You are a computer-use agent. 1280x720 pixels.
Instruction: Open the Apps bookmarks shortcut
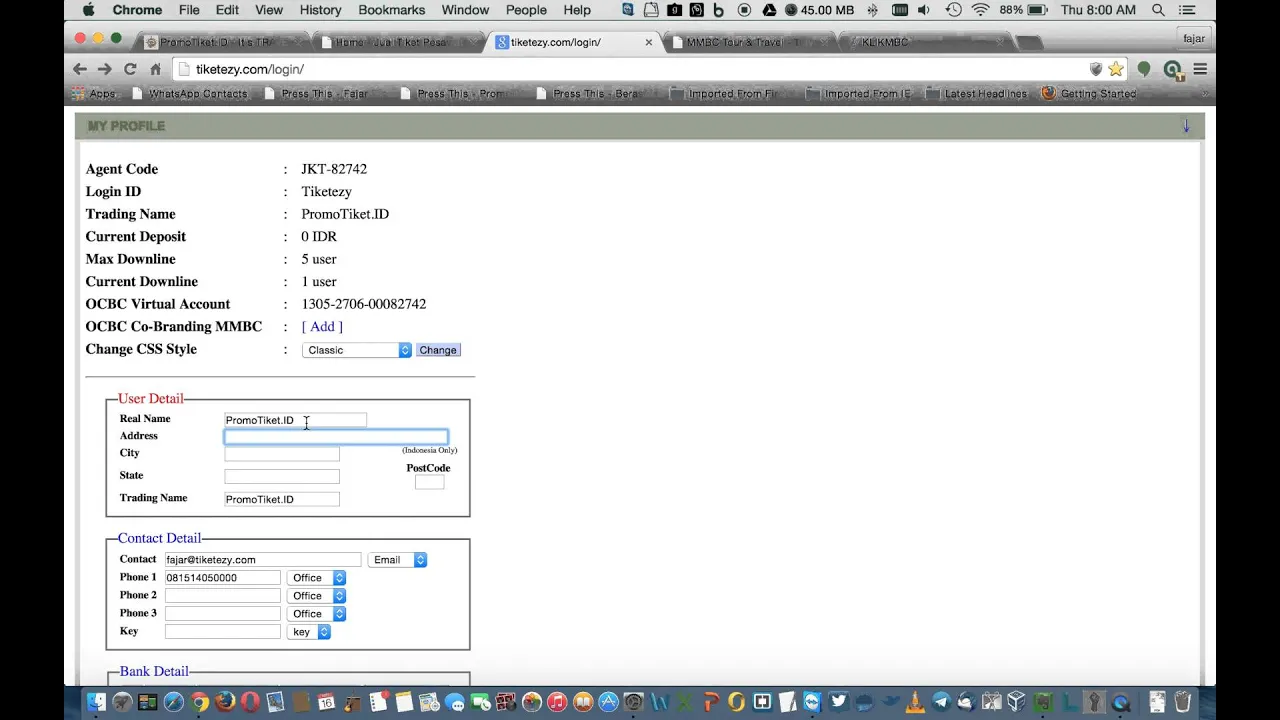coord(93,94)
